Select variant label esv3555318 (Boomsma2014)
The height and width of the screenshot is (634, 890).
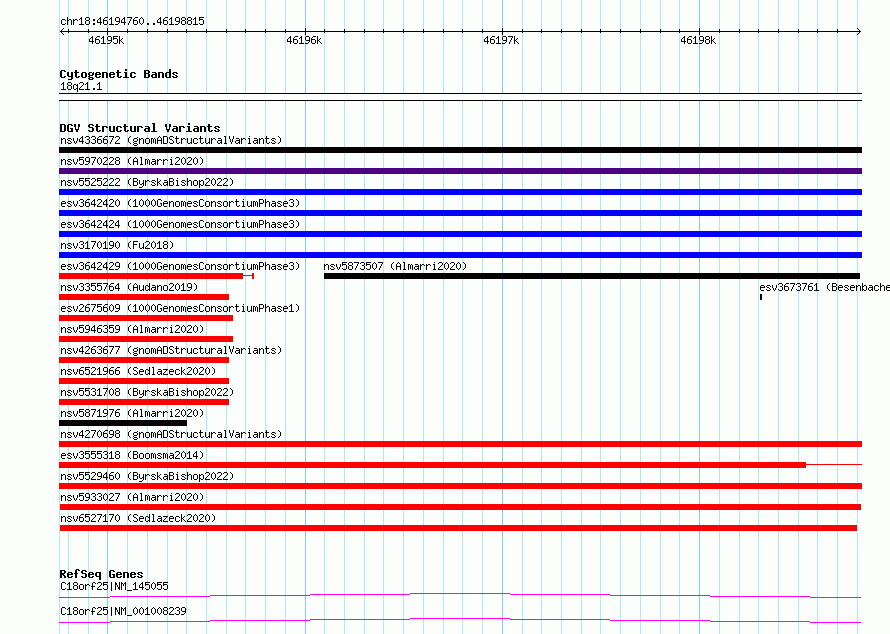click(132, 455)
